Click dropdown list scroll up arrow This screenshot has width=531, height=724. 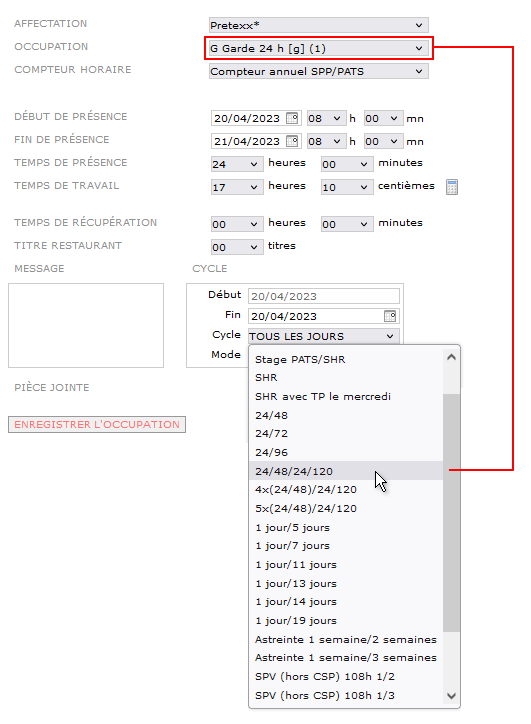pos(452,357)
